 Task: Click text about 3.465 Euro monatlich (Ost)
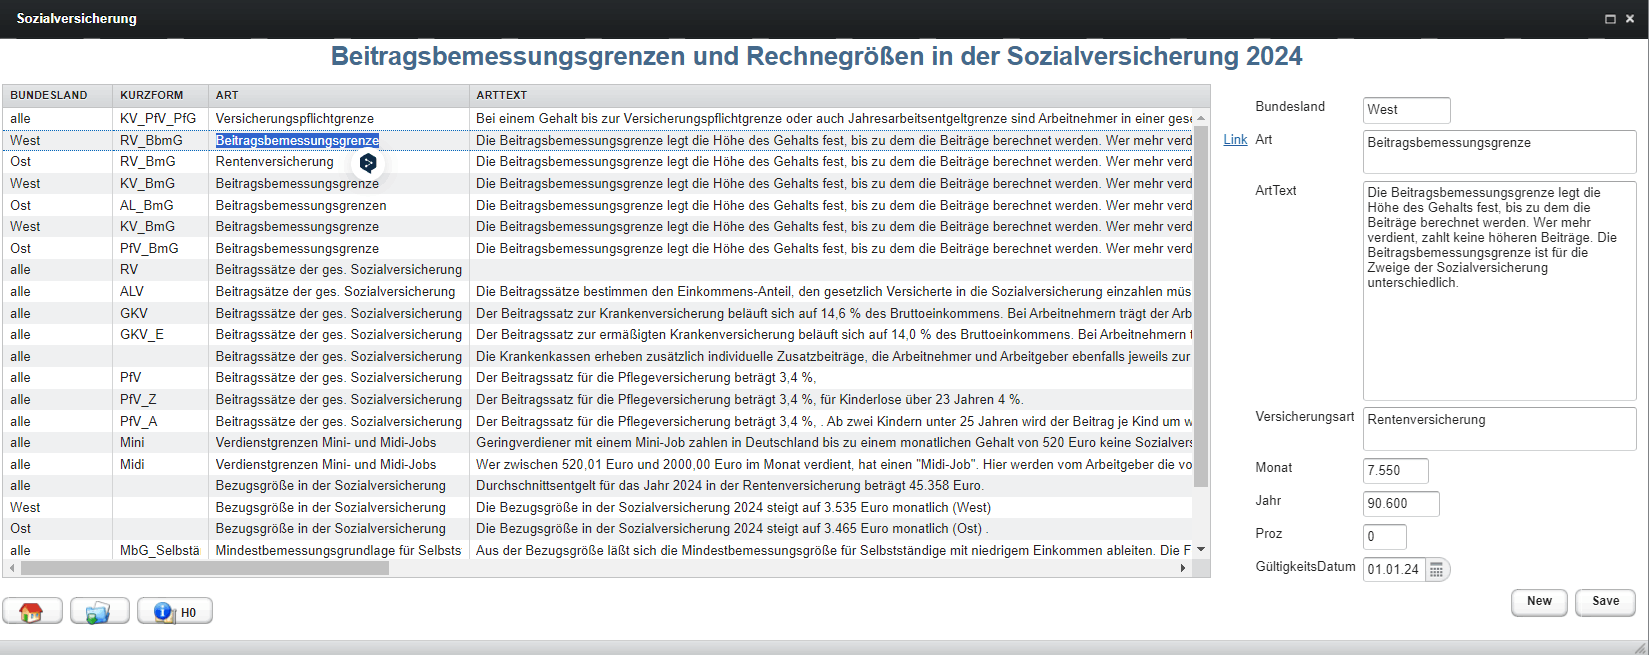coord(731,529)
